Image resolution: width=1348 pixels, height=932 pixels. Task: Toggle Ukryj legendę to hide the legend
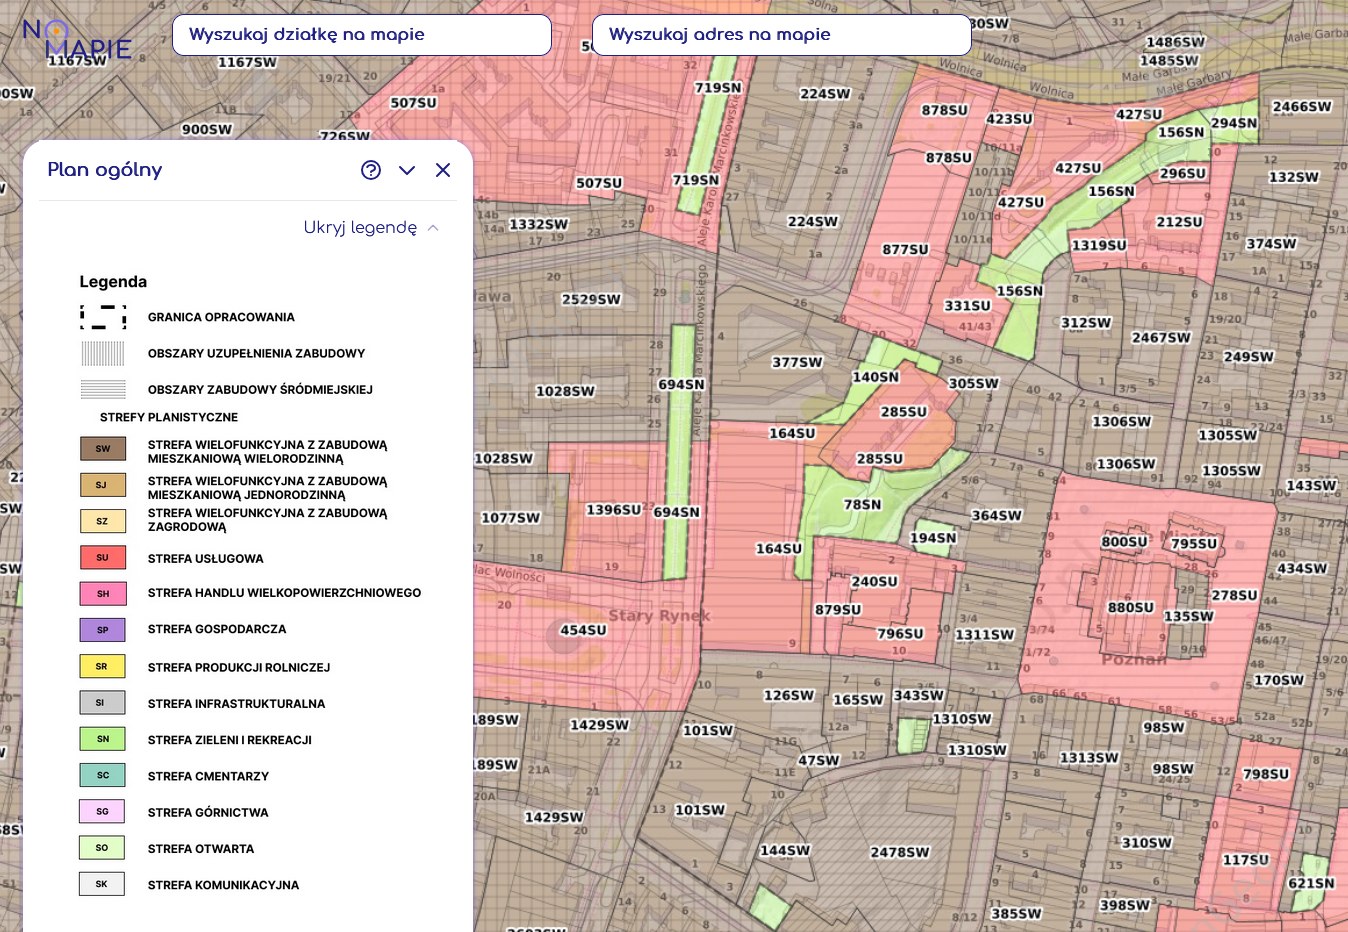pos(361,227)
